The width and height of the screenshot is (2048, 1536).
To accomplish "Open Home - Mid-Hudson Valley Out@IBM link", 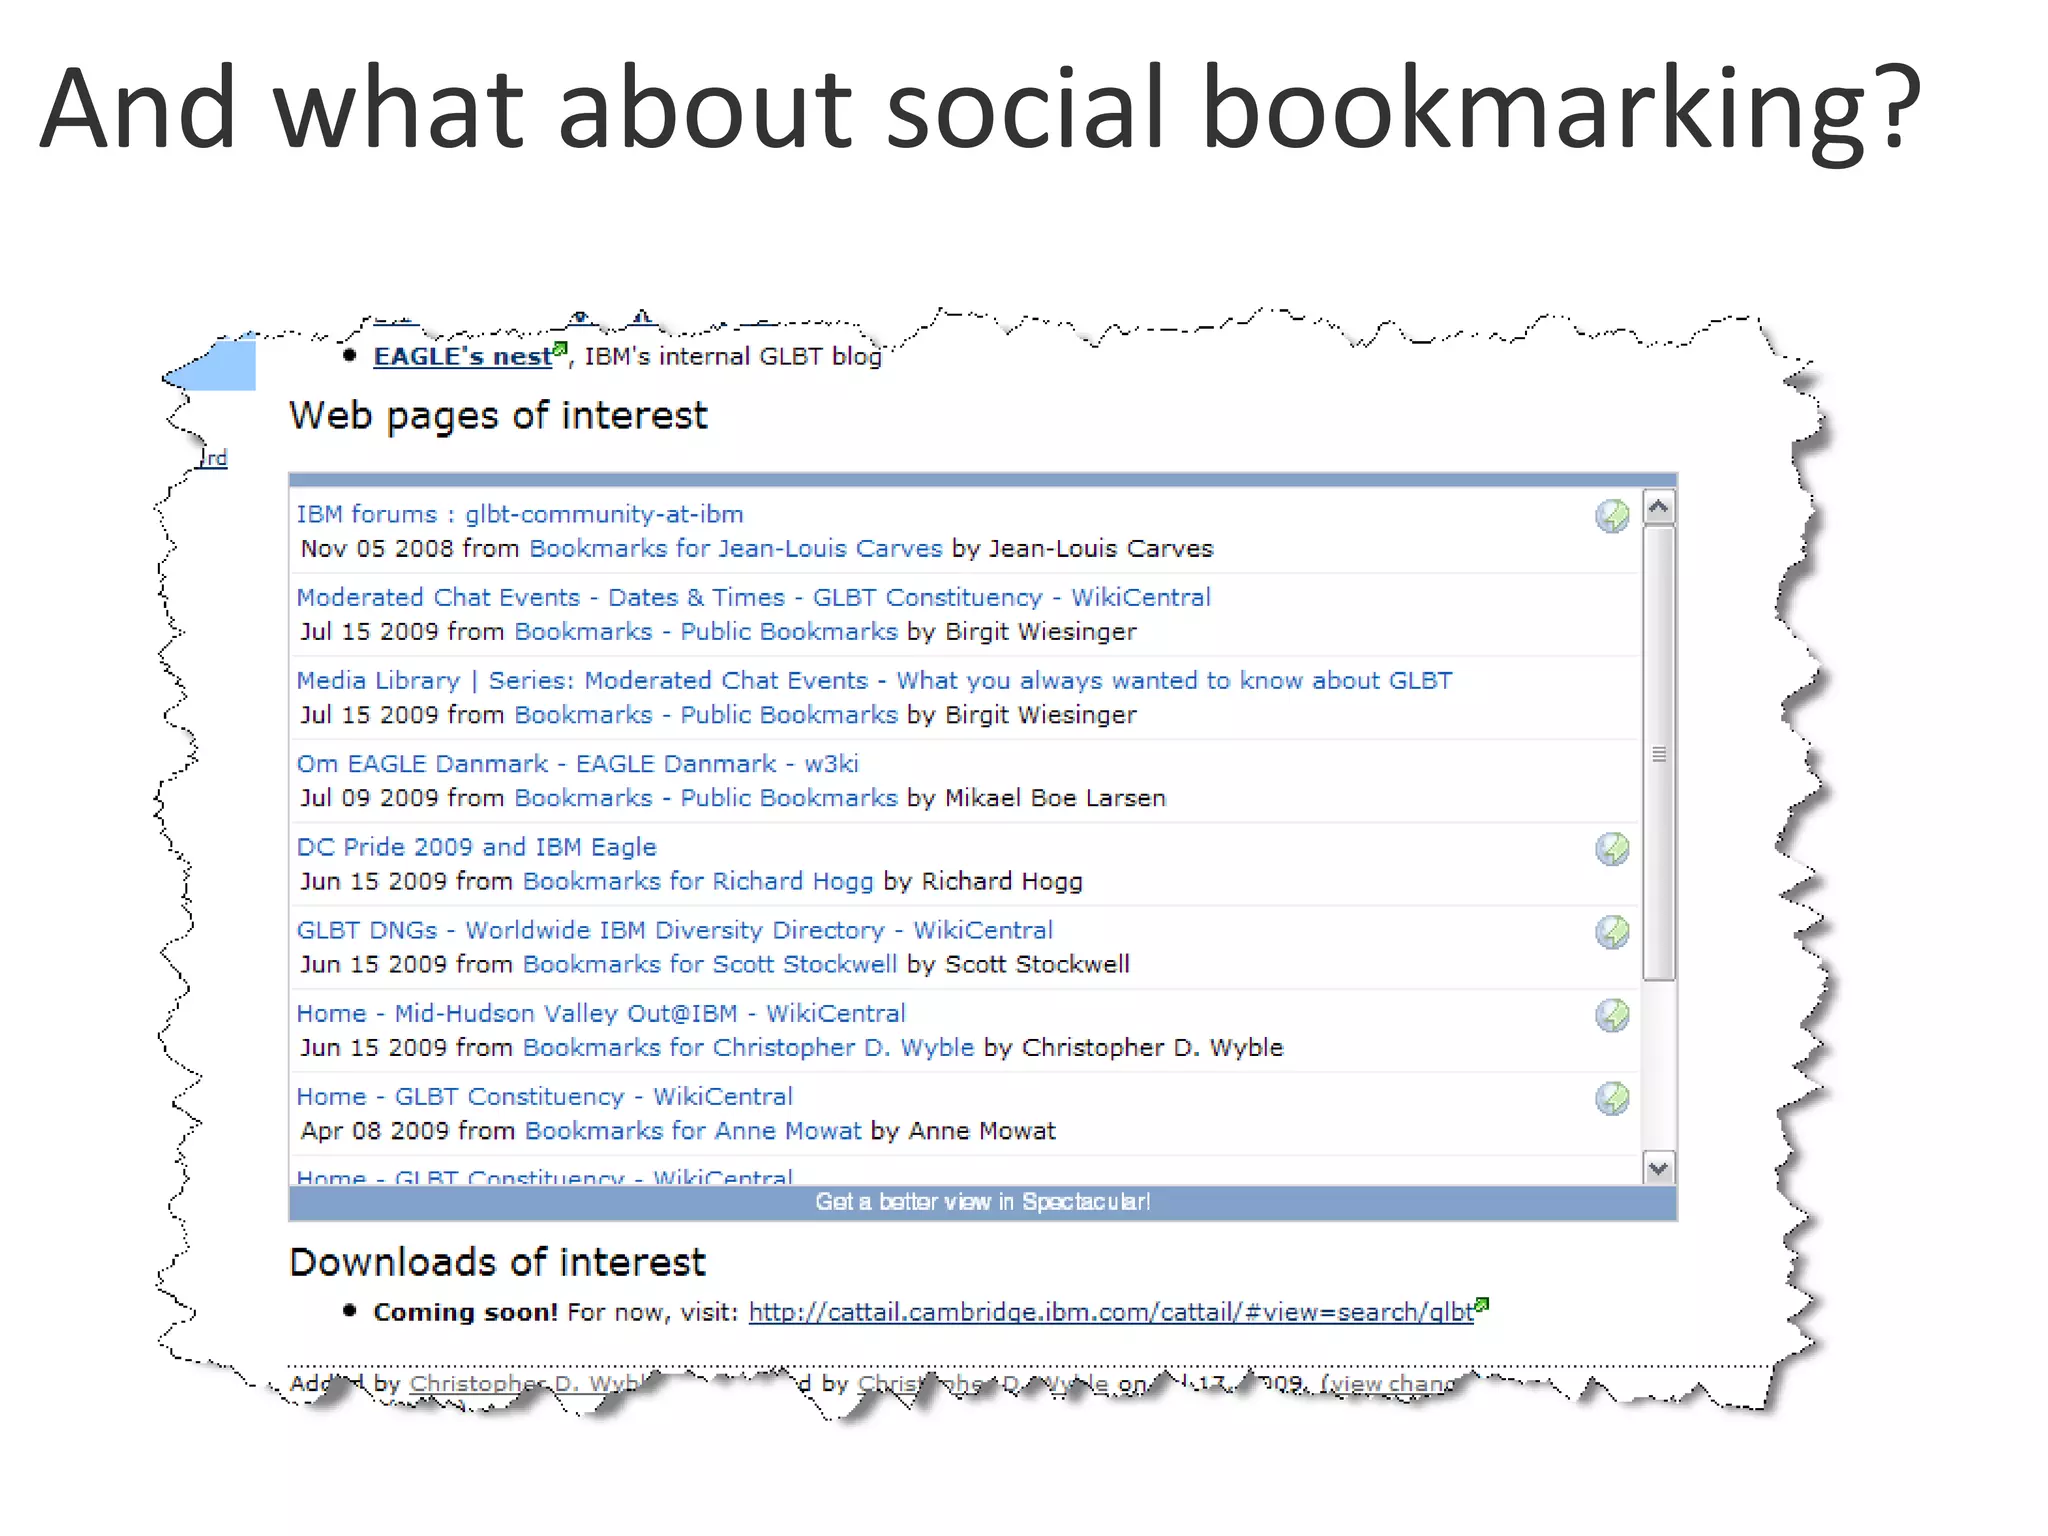I will tap(601, 1013).
